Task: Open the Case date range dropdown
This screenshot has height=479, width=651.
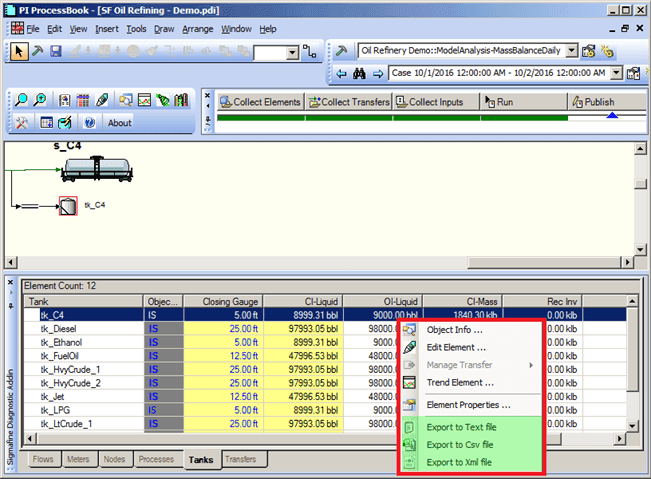Action: pyautogui.click(x=617, y=73)
